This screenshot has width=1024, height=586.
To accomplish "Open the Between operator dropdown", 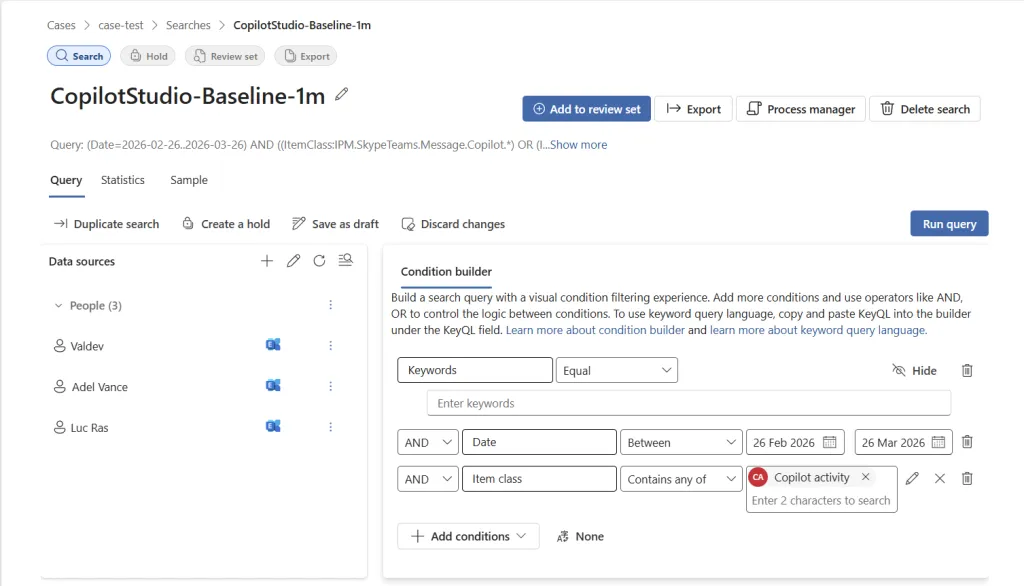I will [x=681, y=442].
